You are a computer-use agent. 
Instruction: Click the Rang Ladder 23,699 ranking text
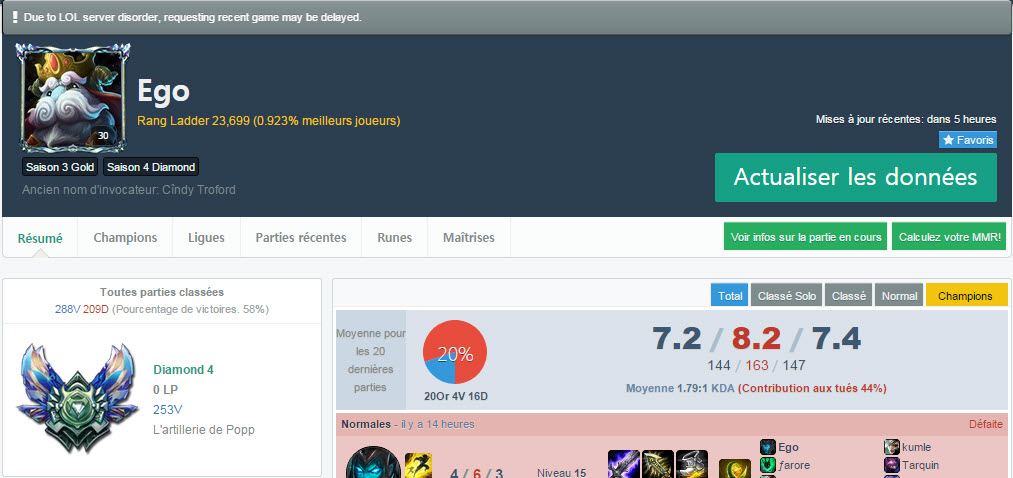pos(269,121)
